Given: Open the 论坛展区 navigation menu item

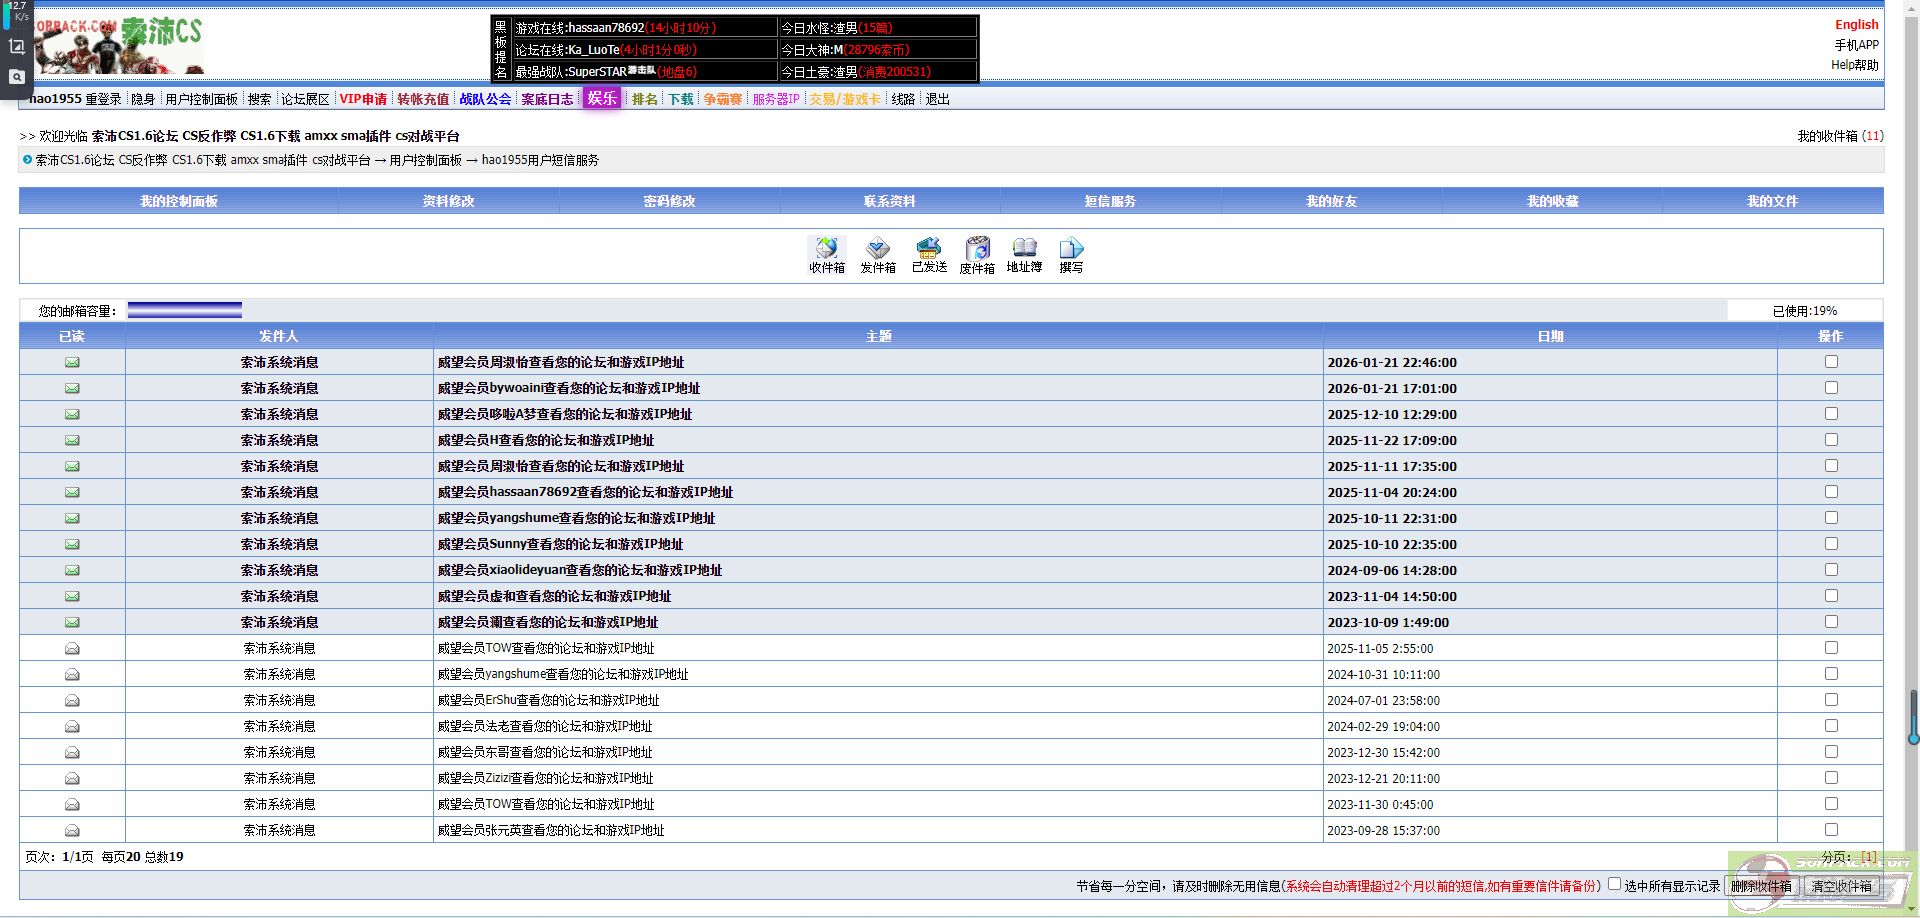Looking at the screenshot, I should pyautogui.click(x=305, y=99).
